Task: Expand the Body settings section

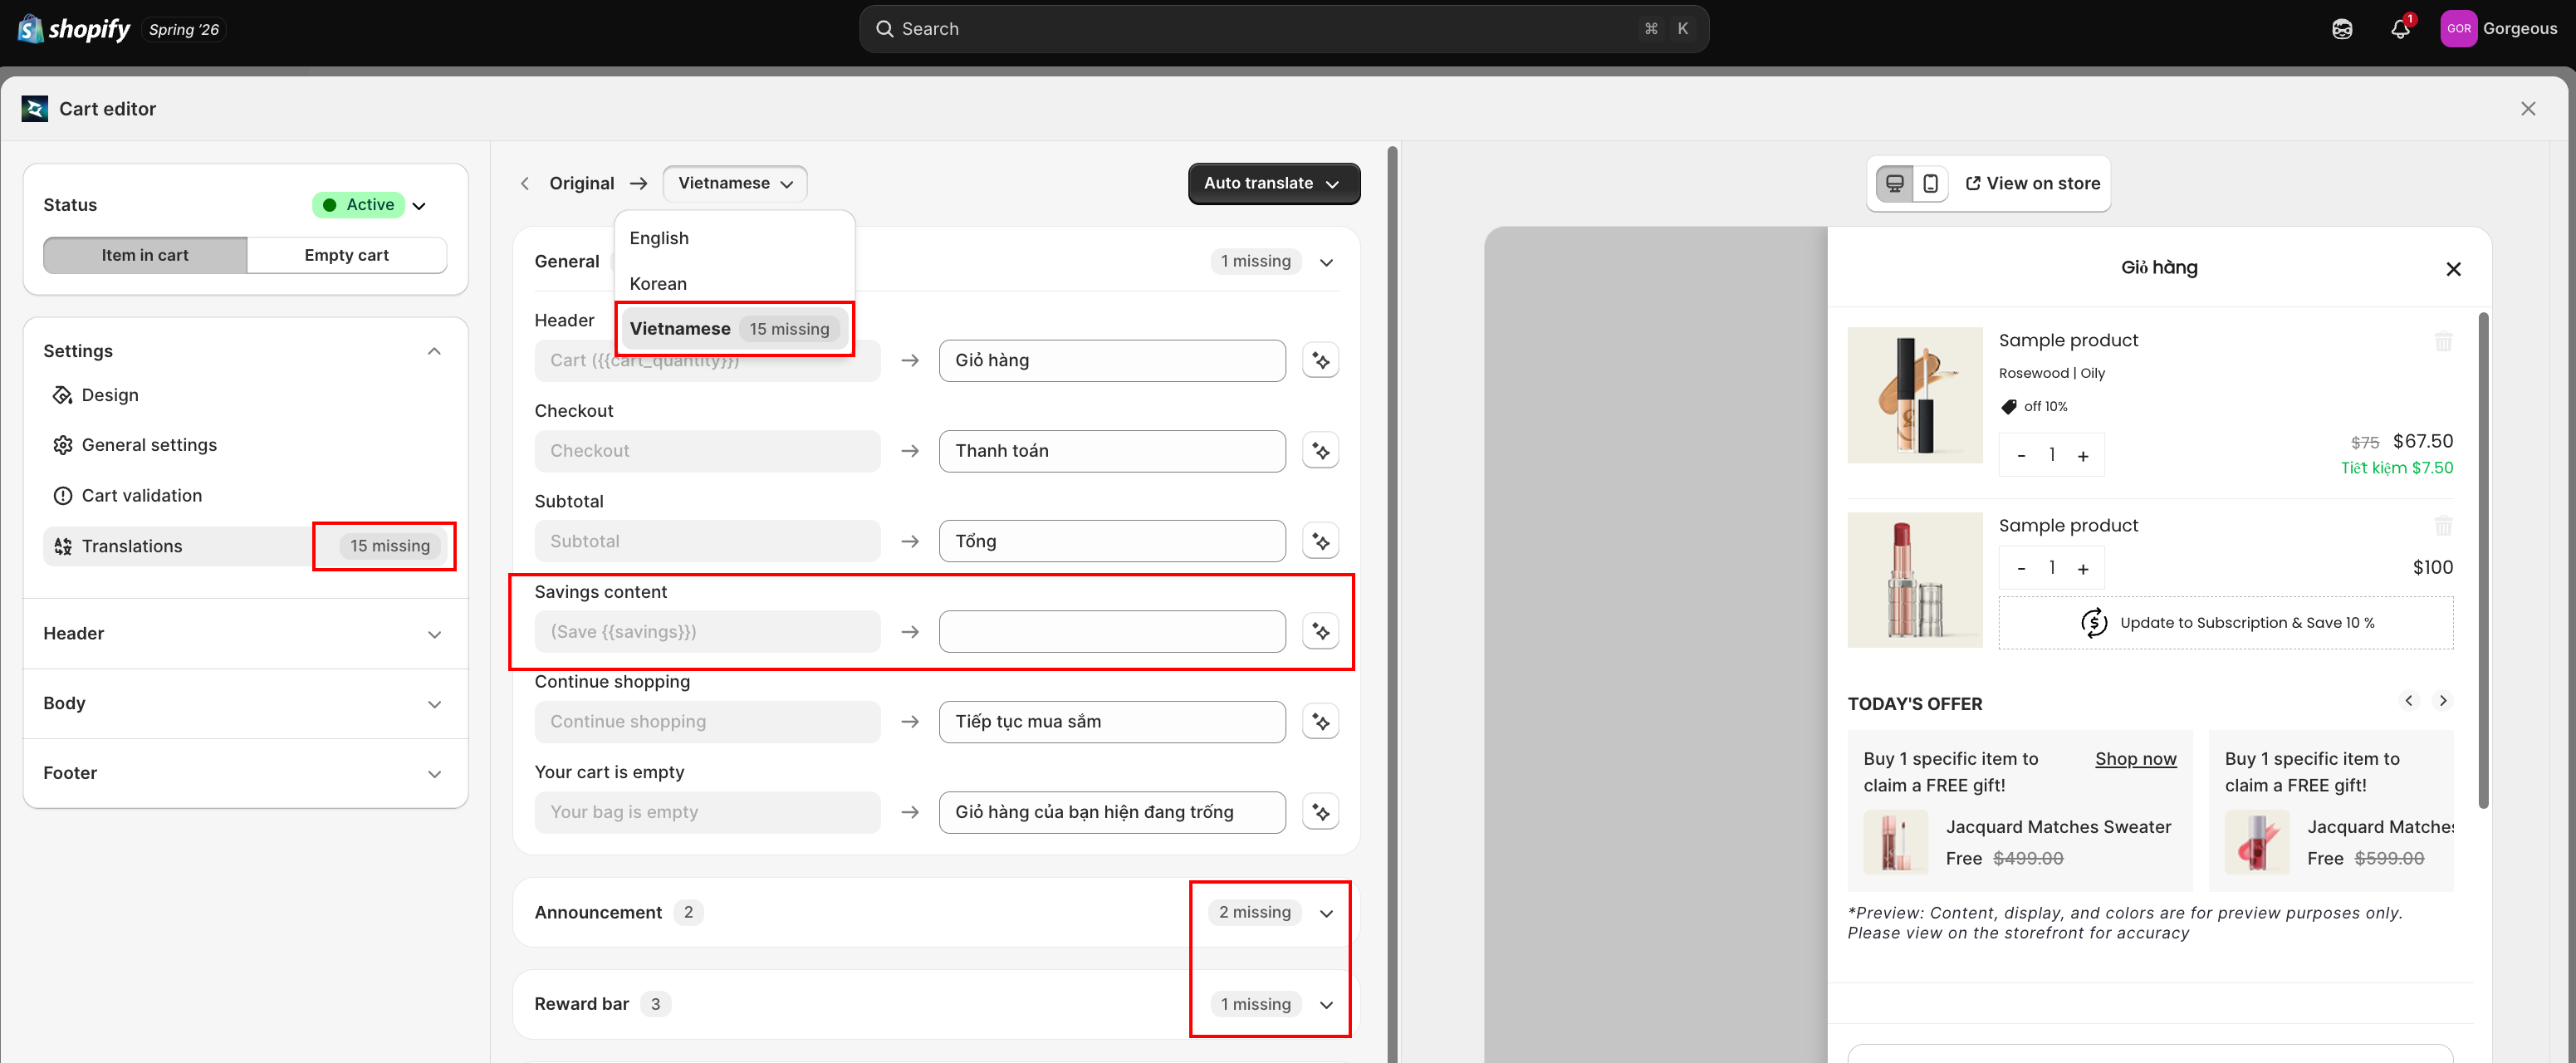Action: pos(245,704)
